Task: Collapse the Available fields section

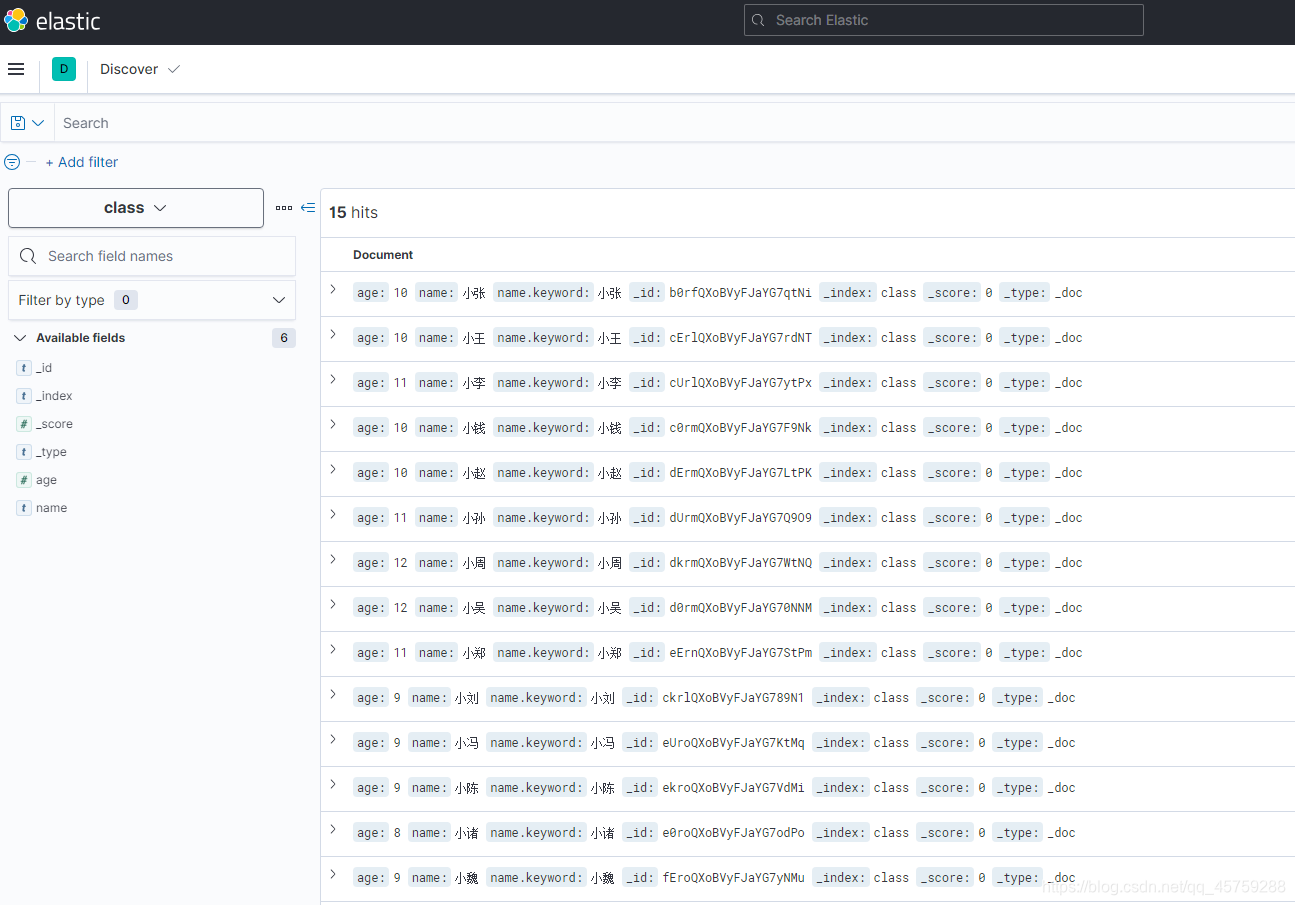Action: 20,338
